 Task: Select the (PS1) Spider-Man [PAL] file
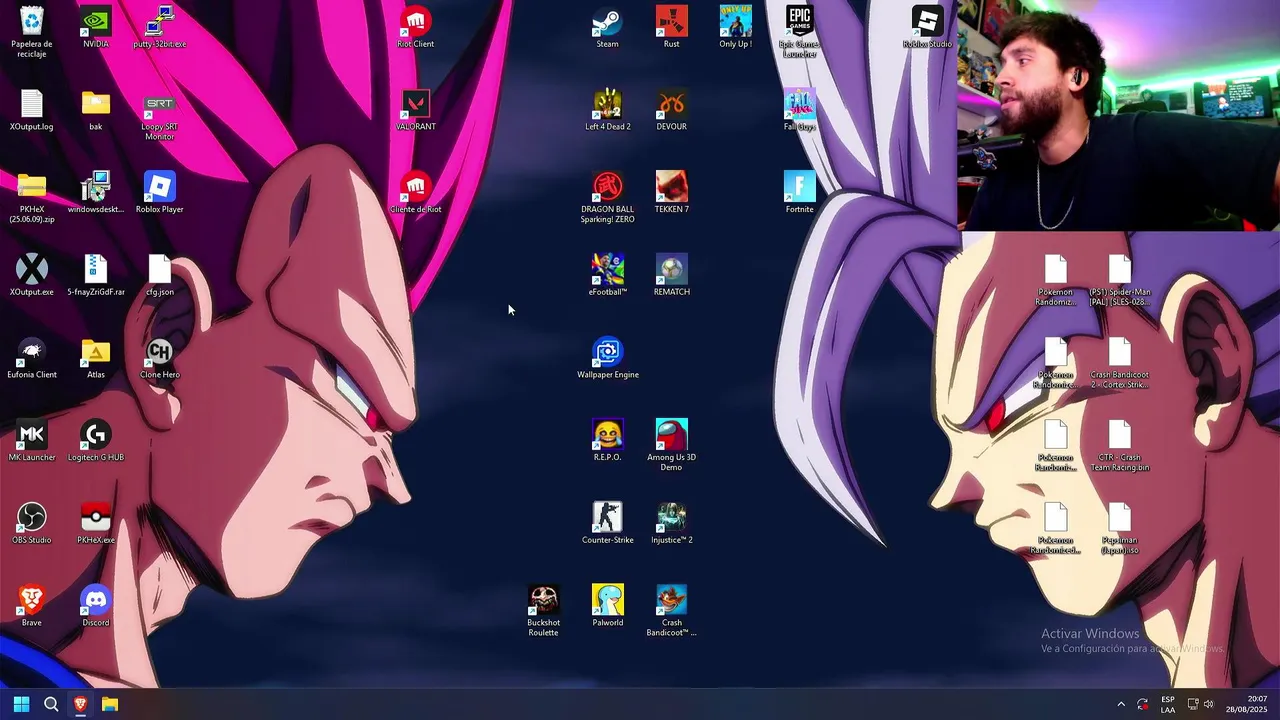(x=1120, y=280)
